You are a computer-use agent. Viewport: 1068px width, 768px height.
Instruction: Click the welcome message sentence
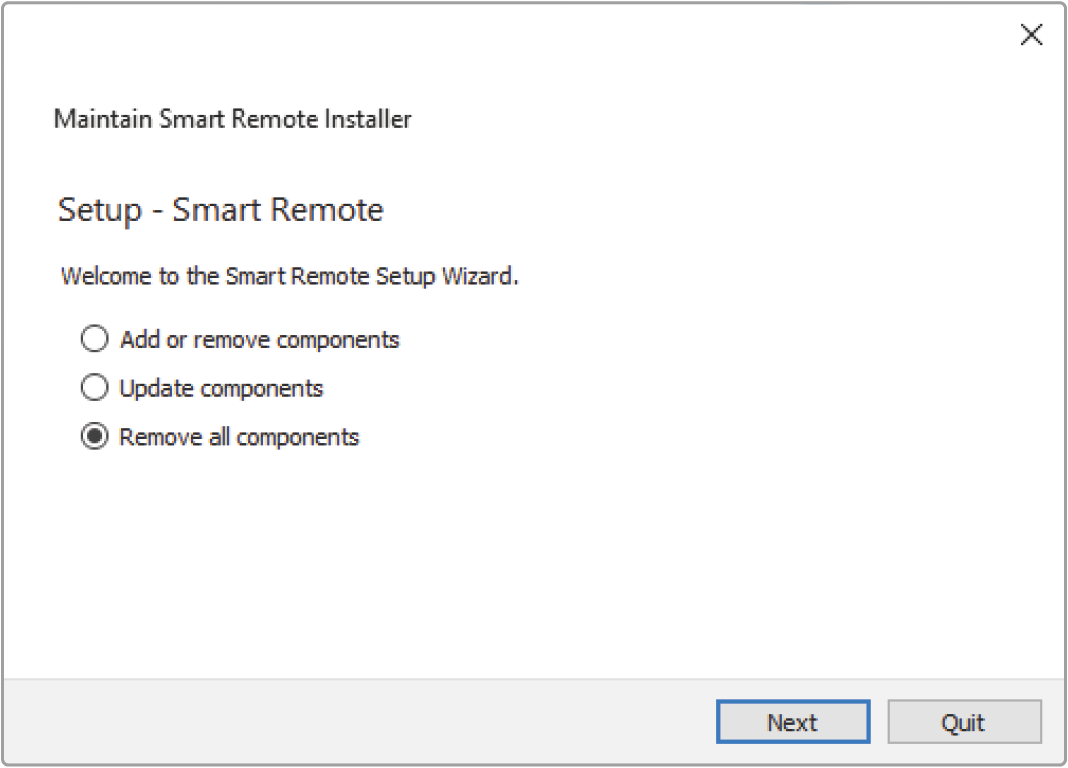(289, 276)
